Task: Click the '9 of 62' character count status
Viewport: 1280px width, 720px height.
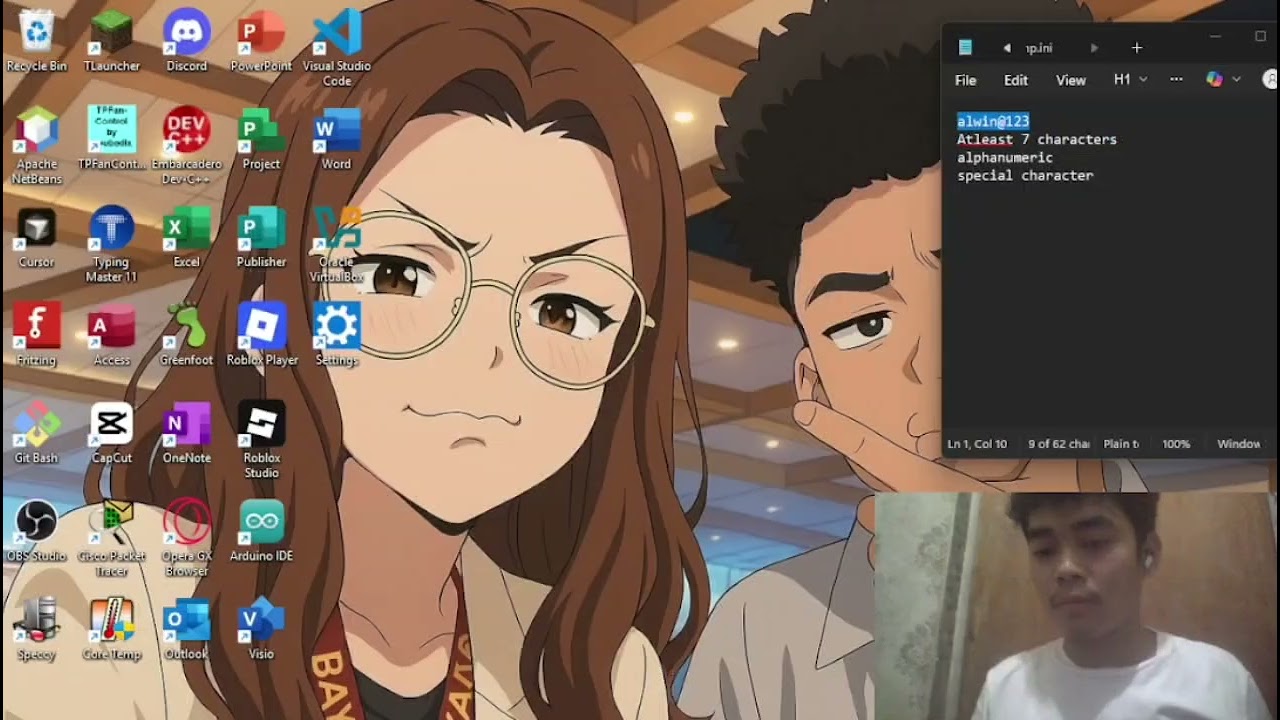Action: click(1059, 444)
